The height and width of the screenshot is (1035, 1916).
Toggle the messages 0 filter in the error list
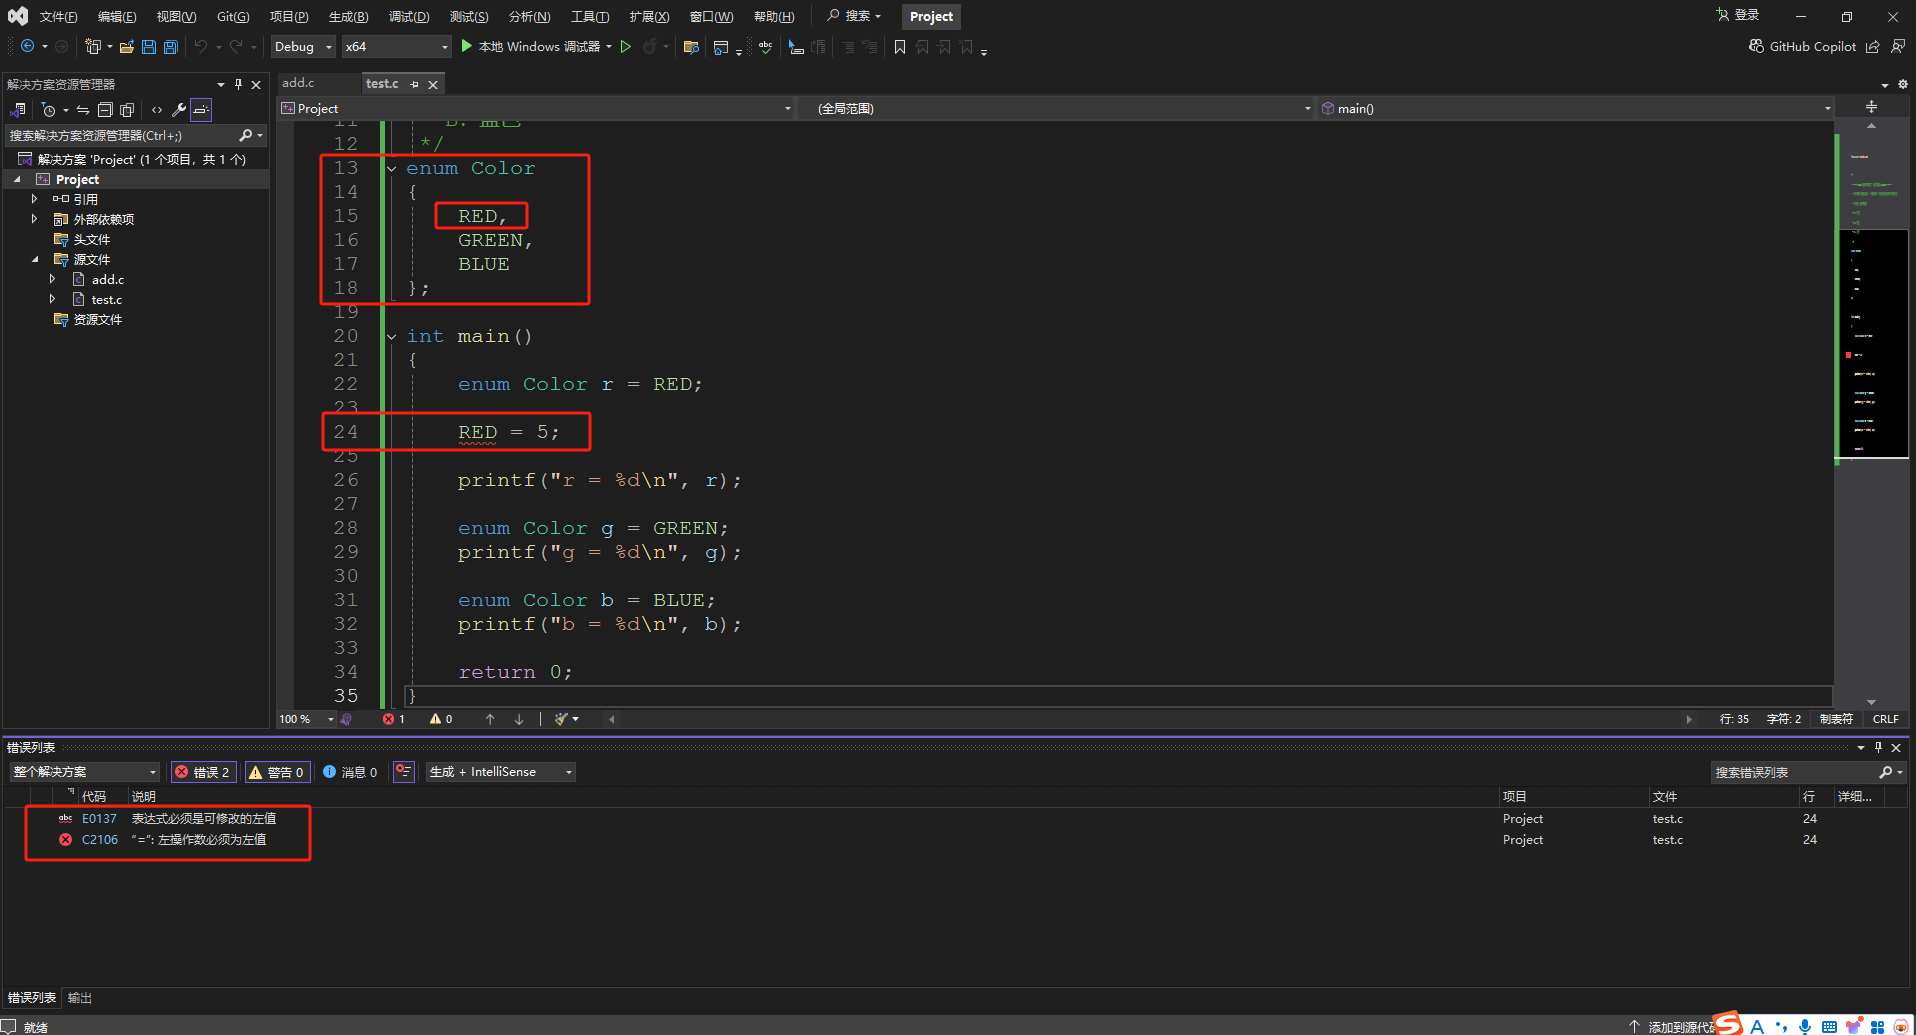coord(350,772)
